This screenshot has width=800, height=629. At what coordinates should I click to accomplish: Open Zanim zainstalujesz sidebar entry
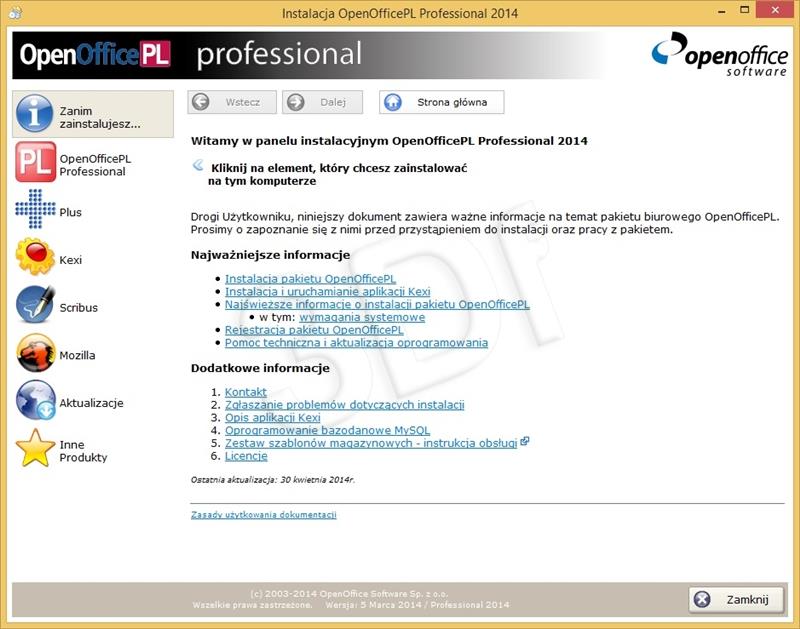click(x=93, y=114)
